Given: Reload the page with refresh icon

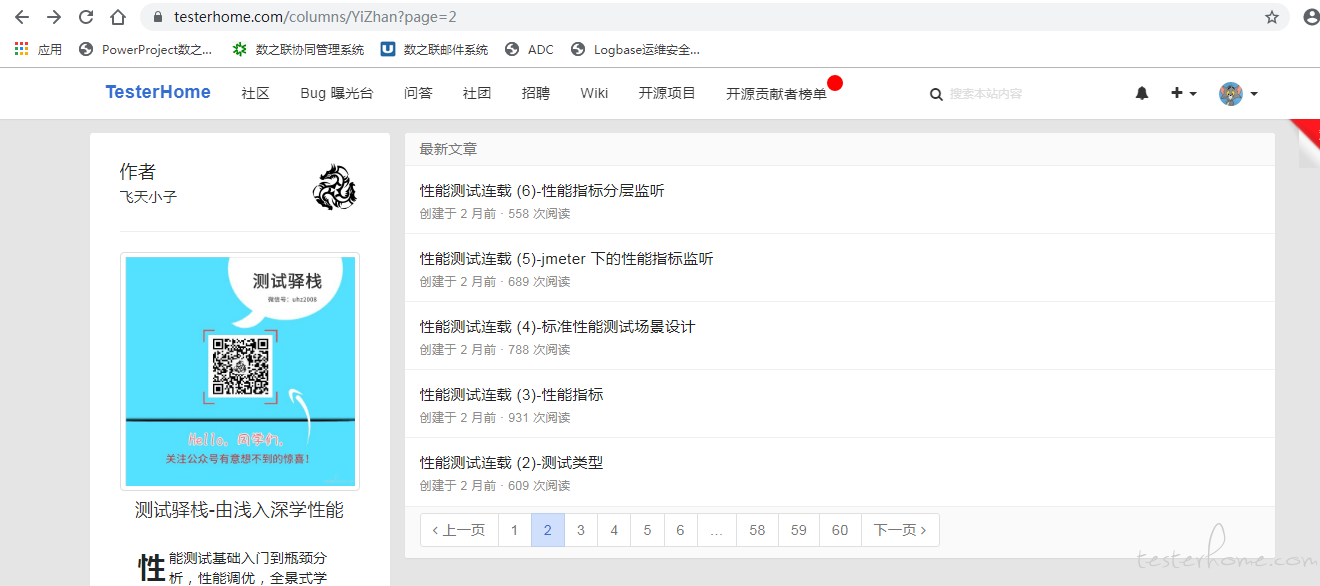Looking at the screenshot, I should pos(86,17).
